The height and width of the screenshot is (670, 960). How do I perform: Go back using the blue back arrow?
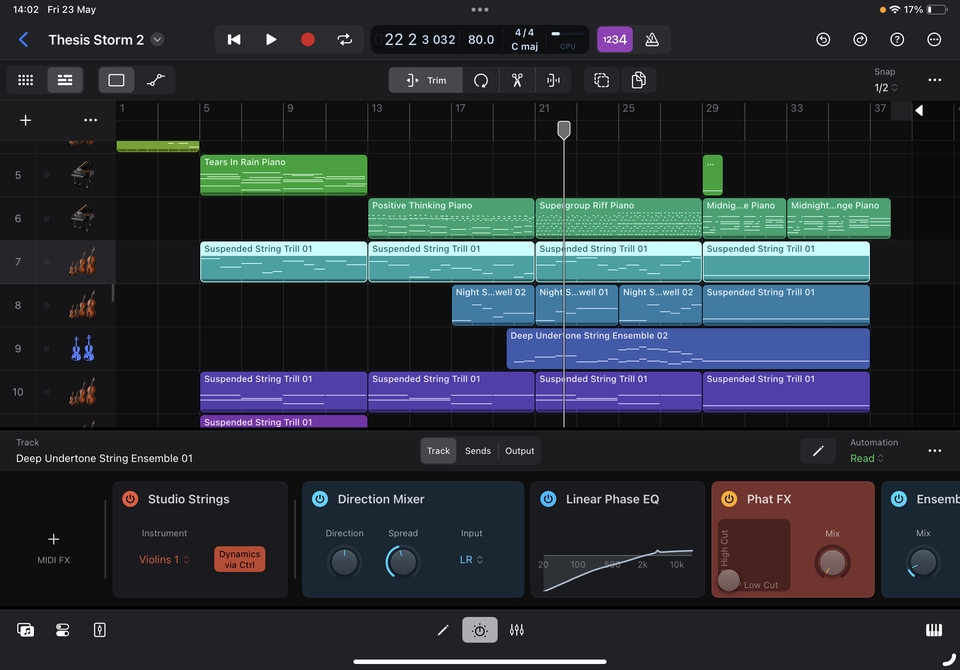coord(23,40)
